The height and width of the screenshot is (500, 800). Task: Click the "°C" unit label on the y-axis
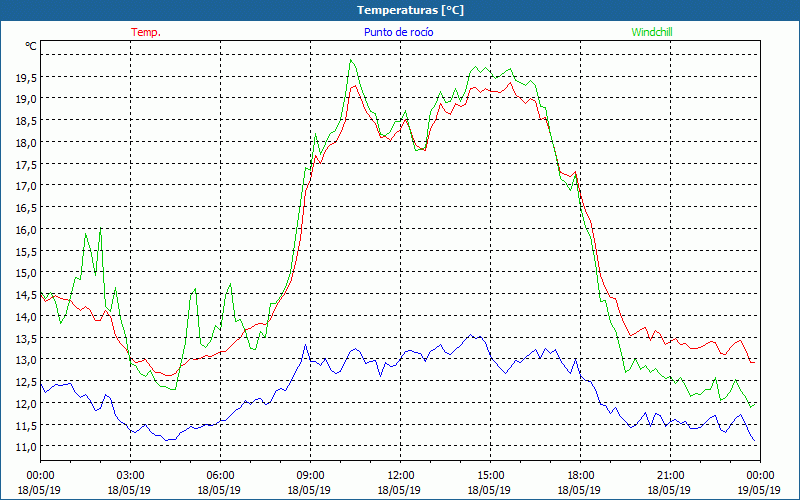point(31,46)
